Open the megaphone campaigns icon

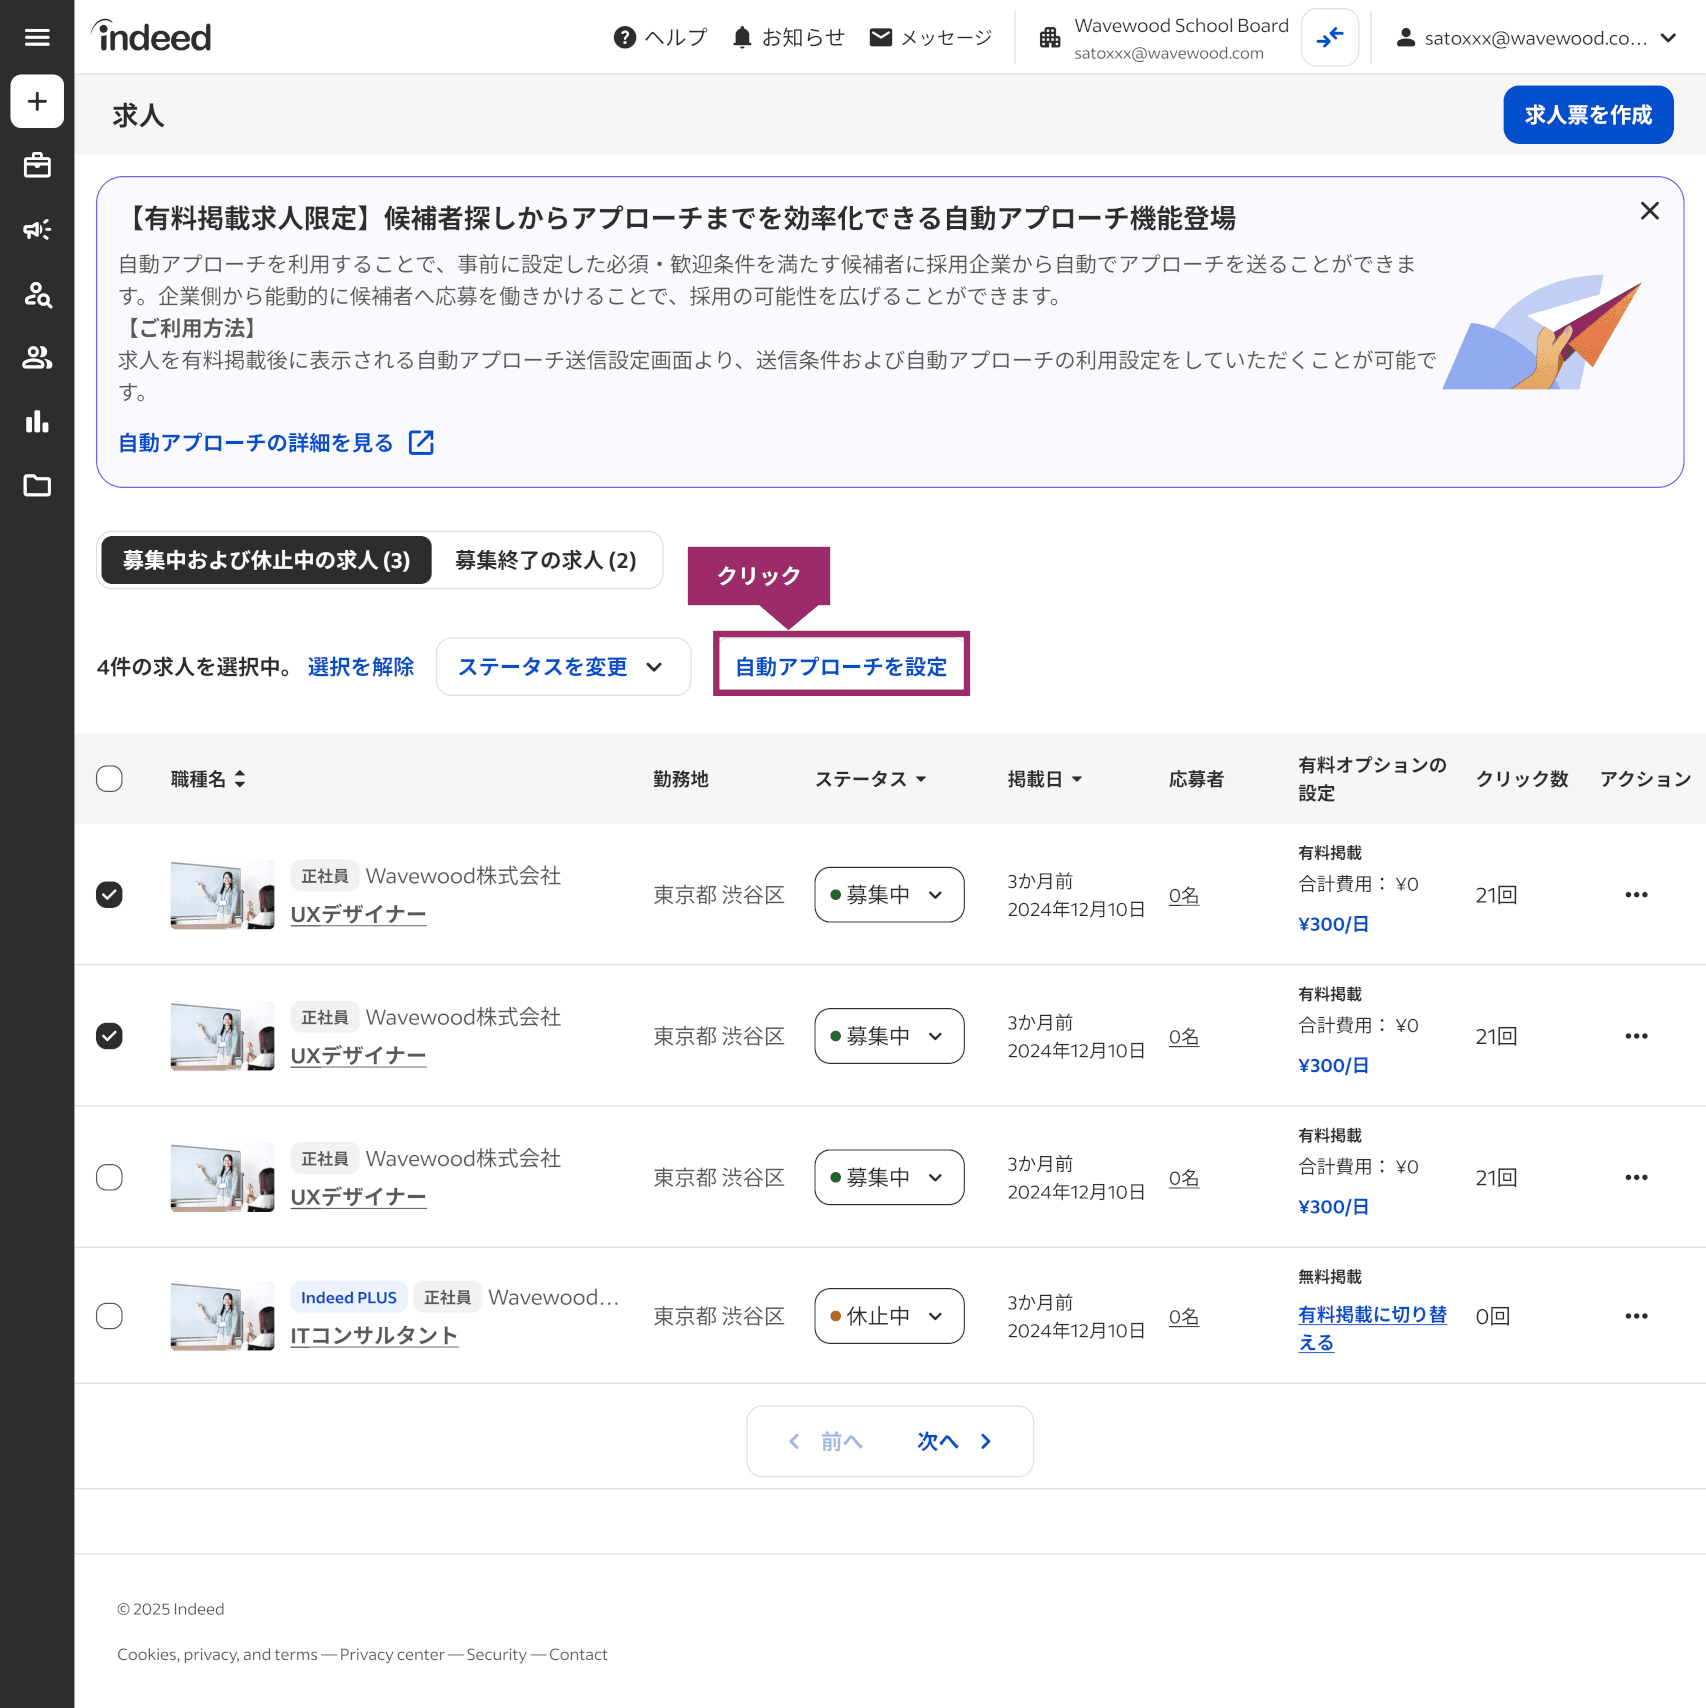pyautogui.click(x=37, y=230)
